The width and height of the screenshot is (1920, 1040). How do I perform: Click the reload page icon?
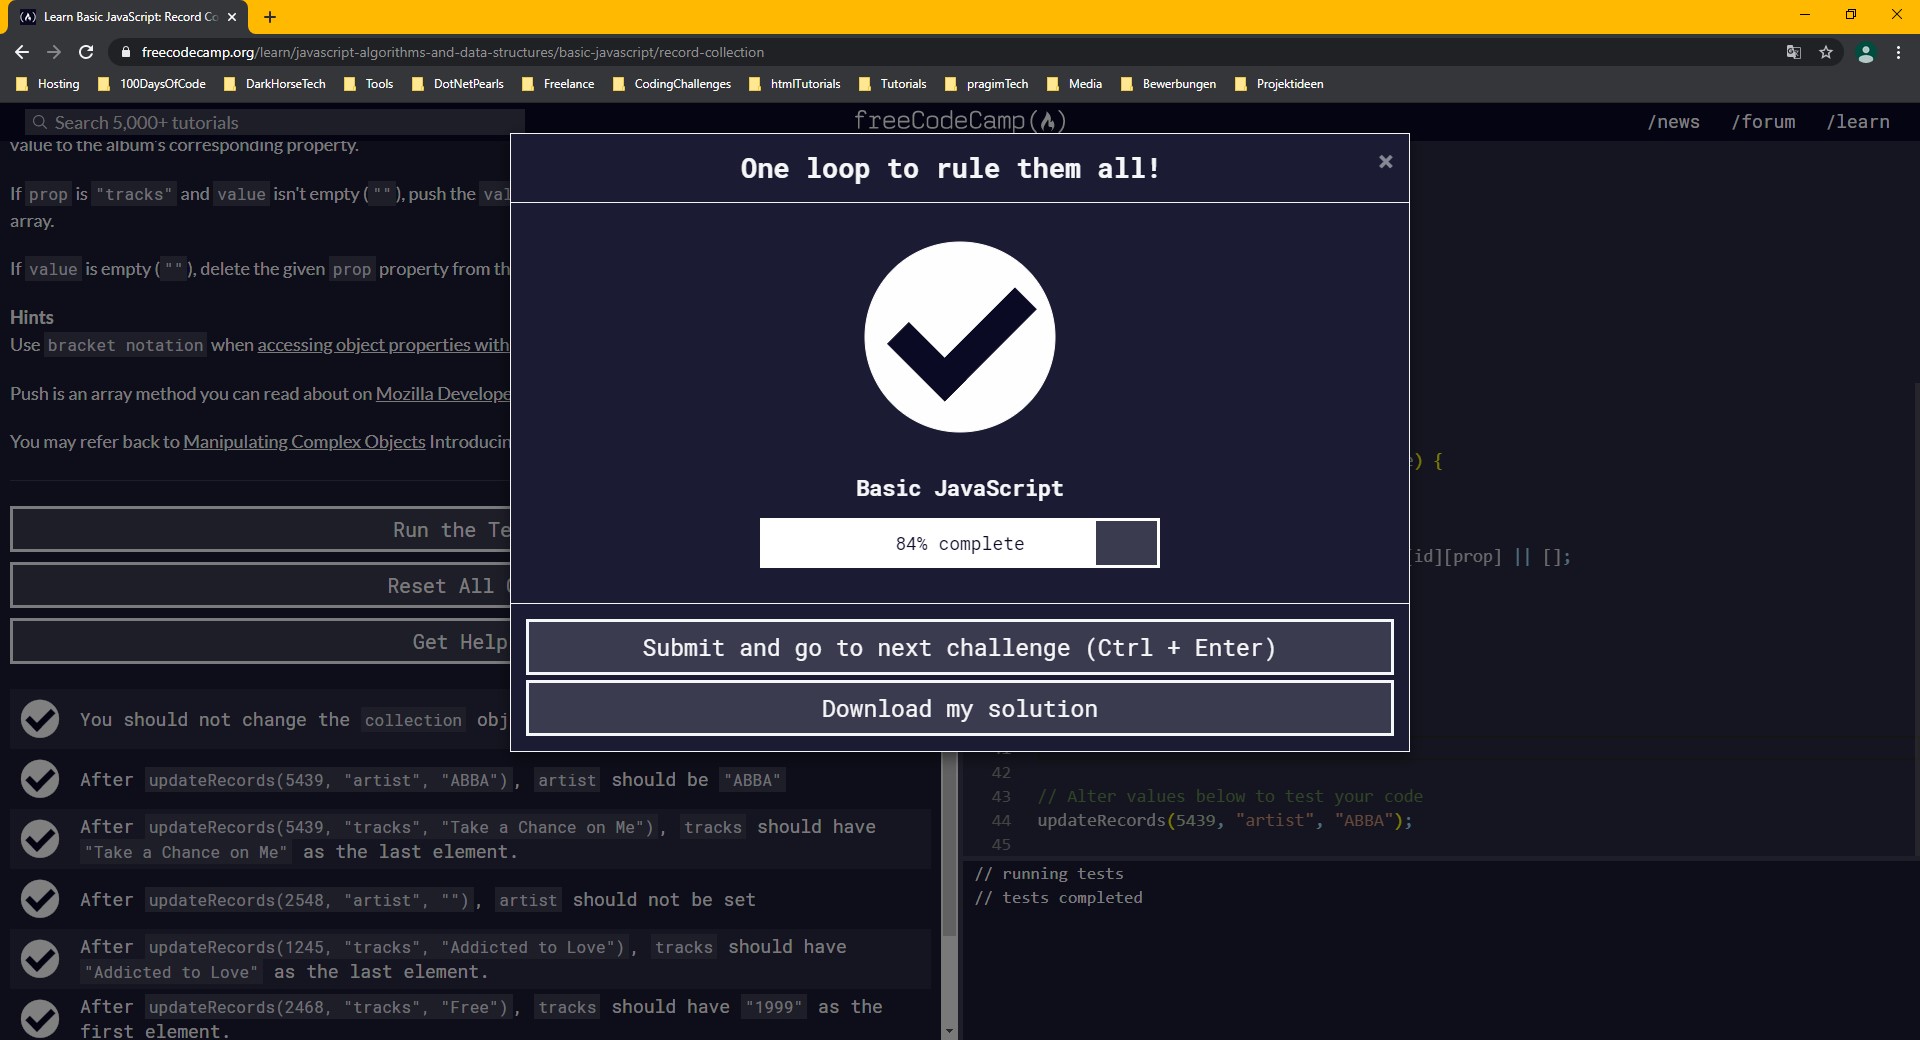click(86, 52)
